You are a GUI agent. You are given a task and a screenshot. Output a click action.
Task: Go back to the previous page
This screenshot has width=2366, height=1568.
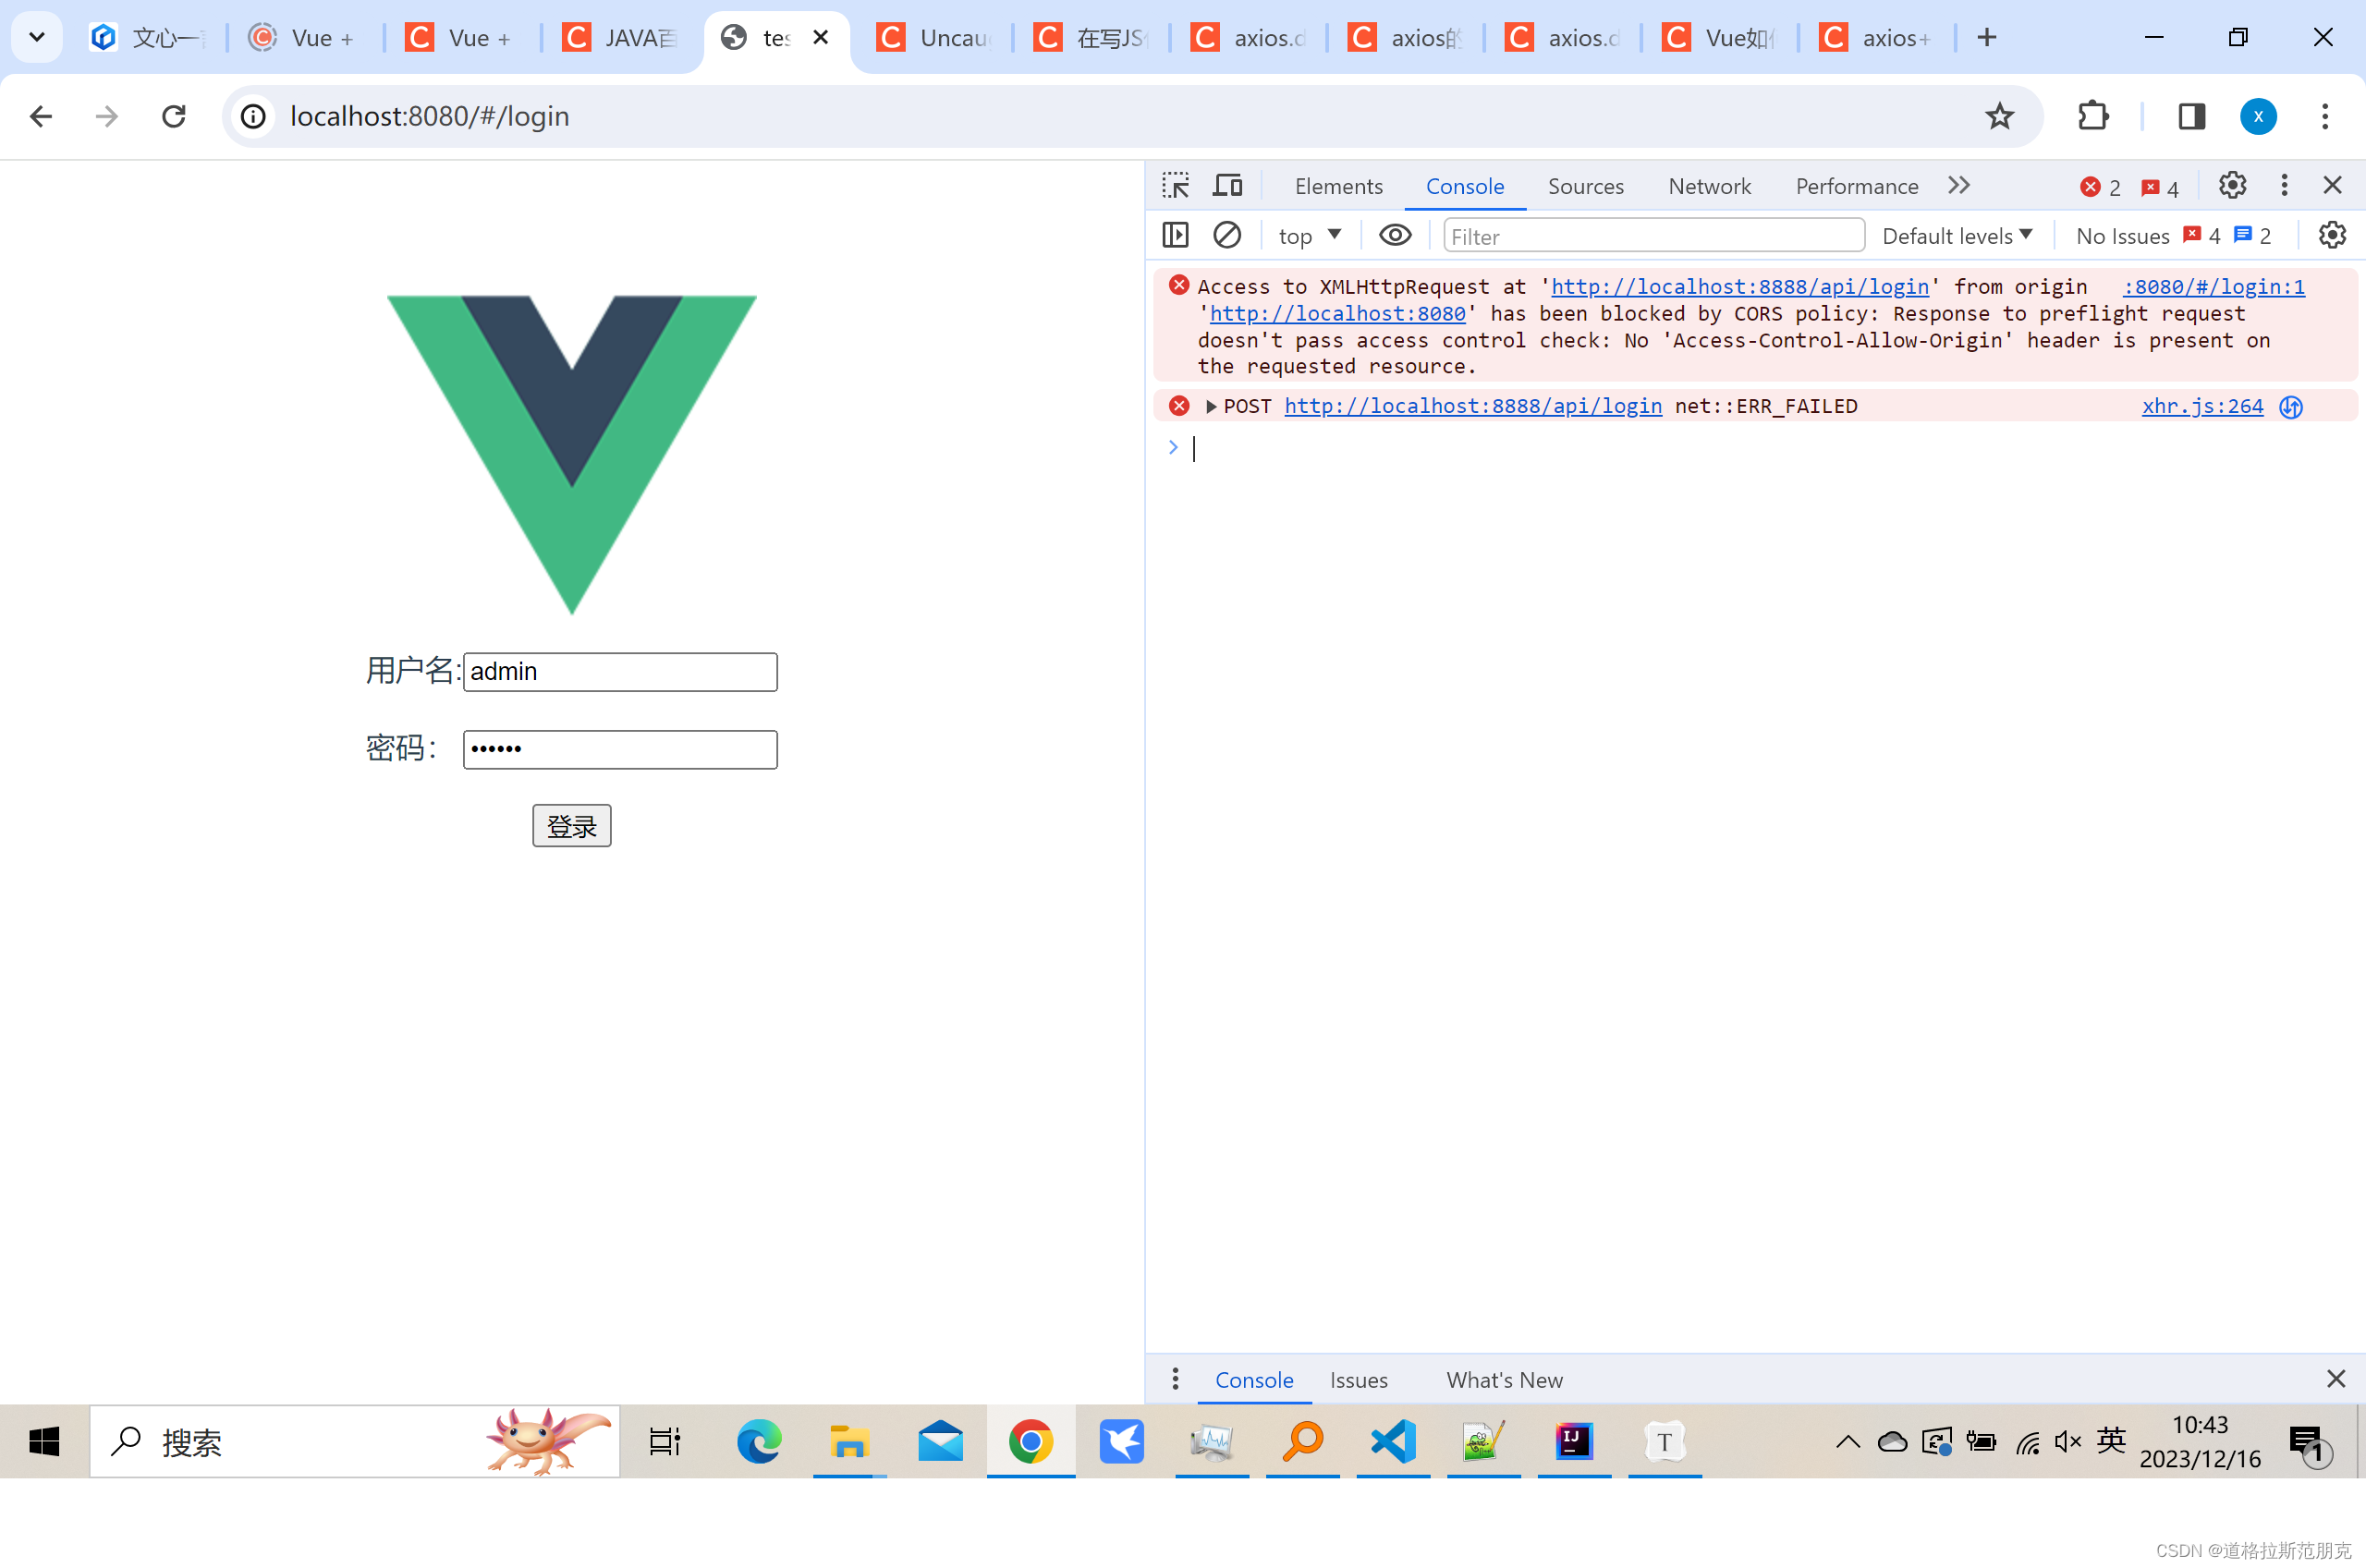40,116
